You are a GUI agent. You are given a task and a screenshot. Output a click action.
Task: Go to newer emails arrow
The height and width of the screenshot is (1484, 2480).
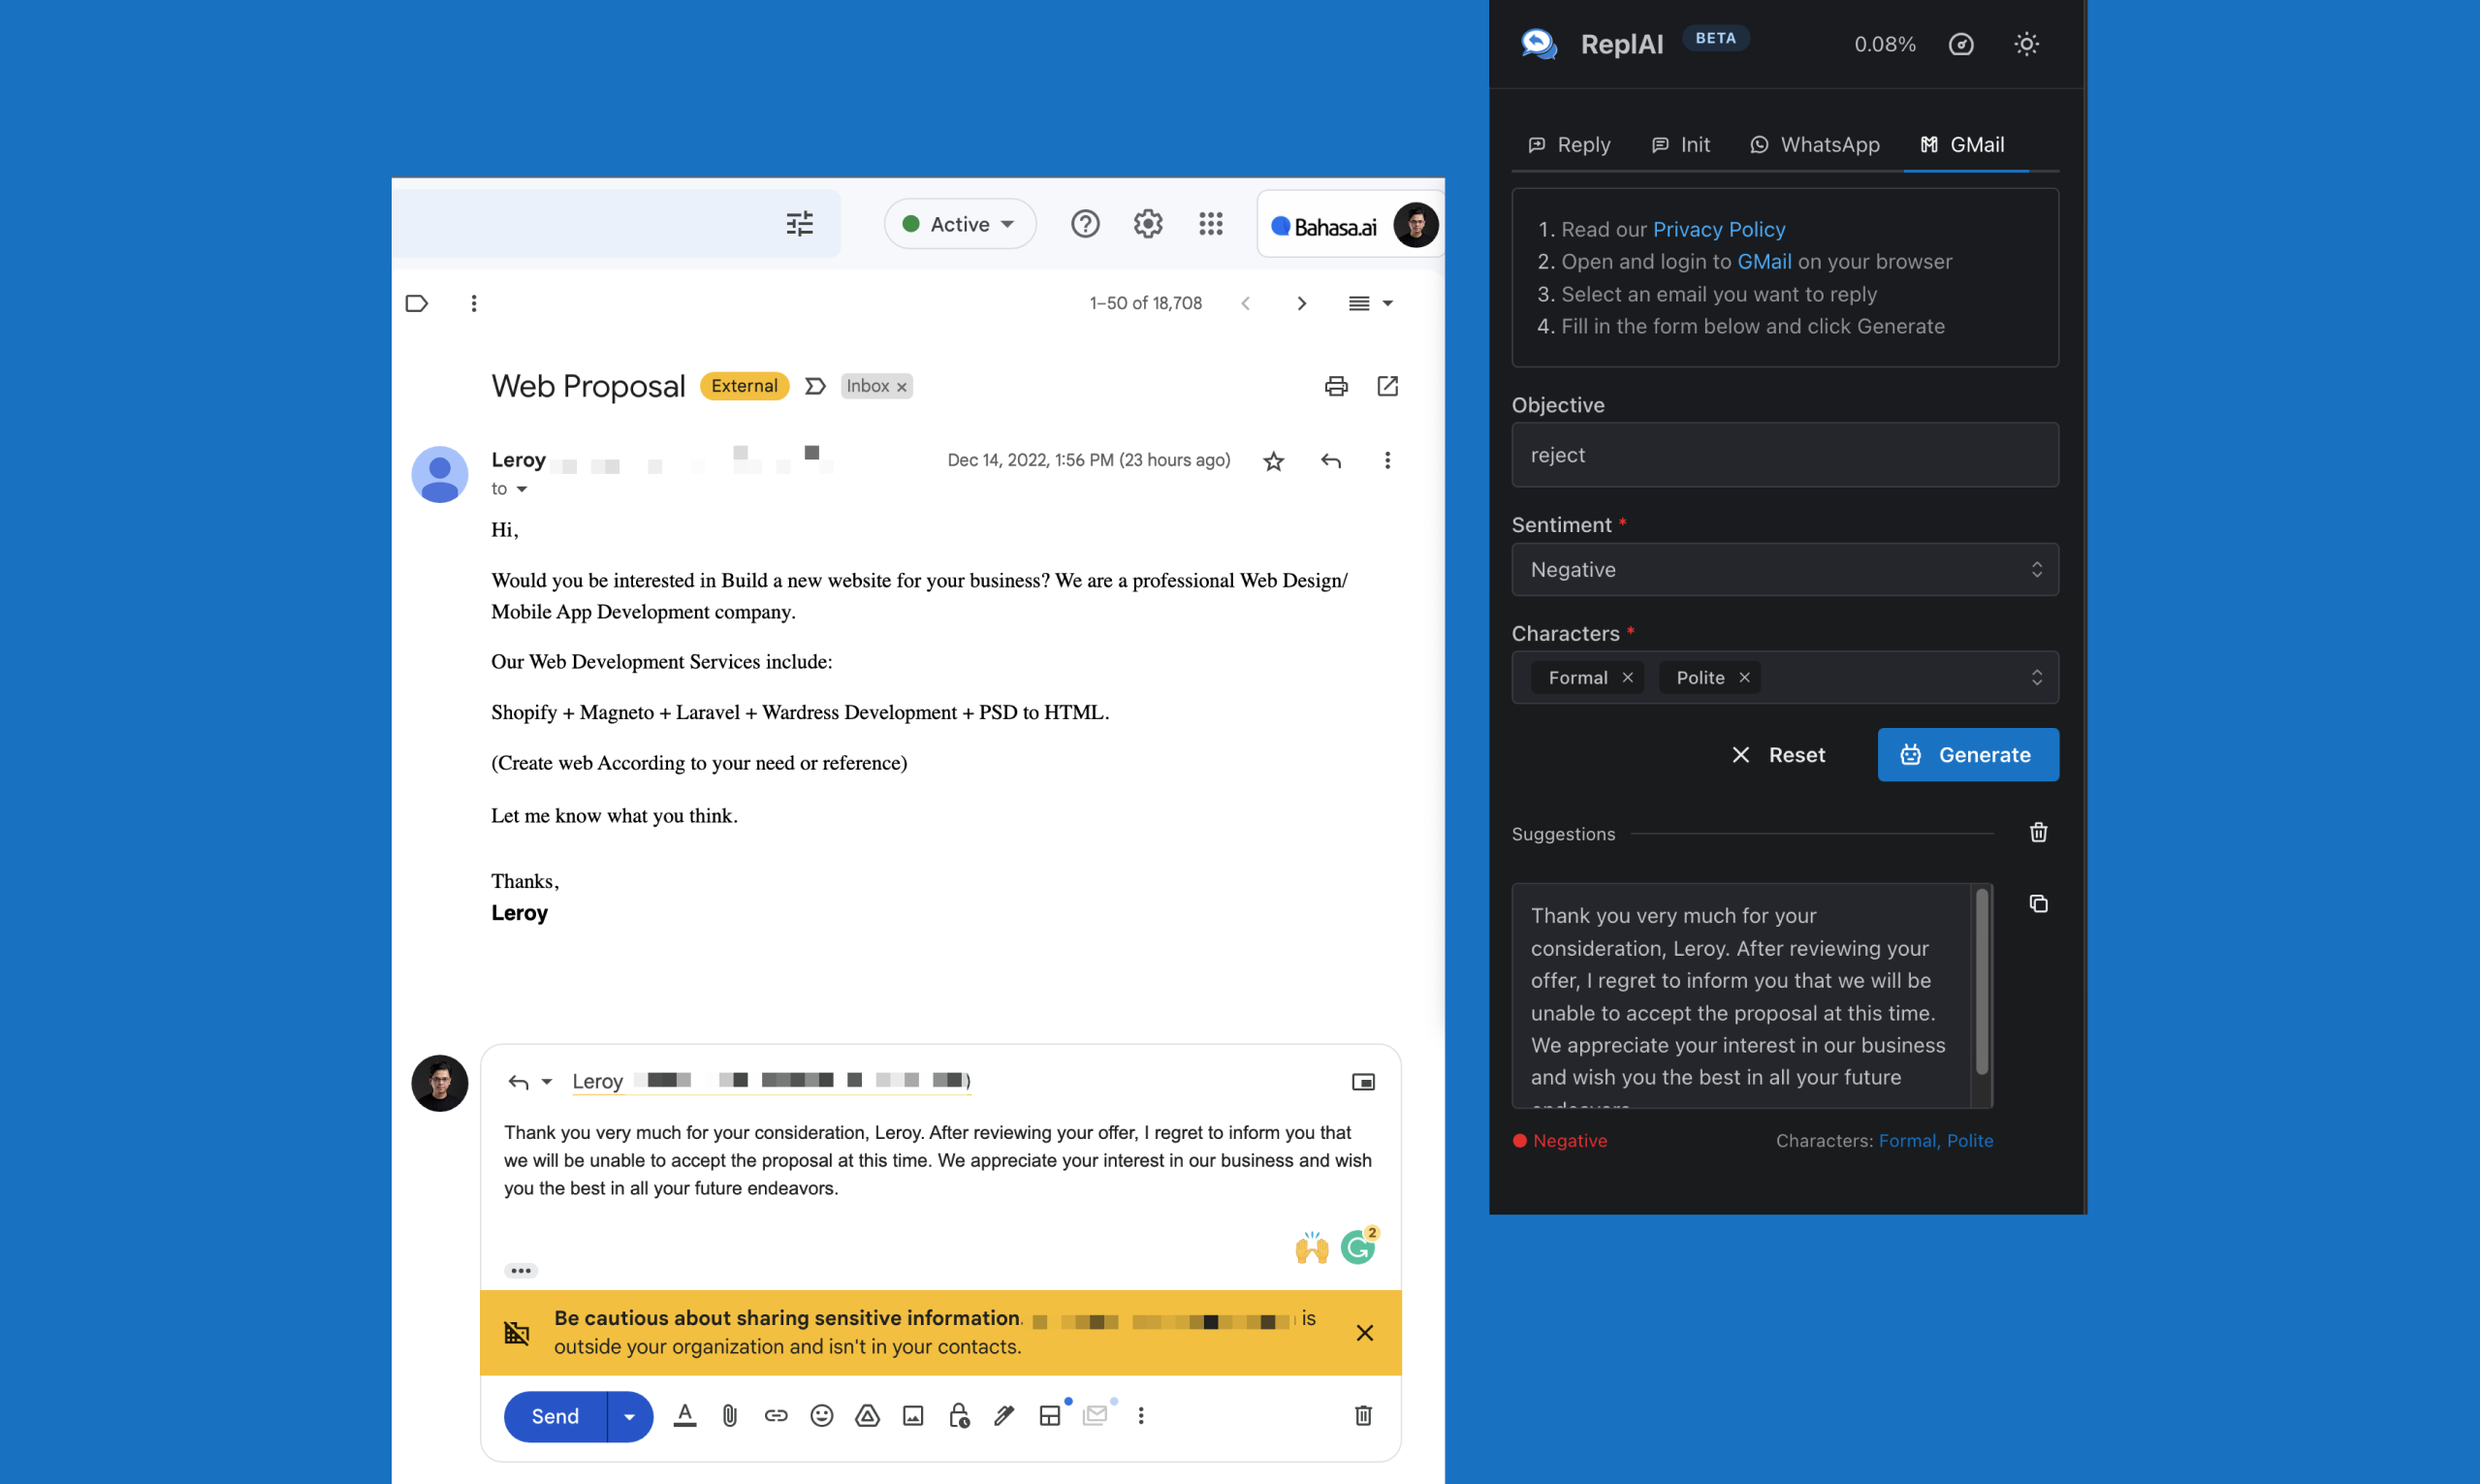click(x=1245, y=303)
